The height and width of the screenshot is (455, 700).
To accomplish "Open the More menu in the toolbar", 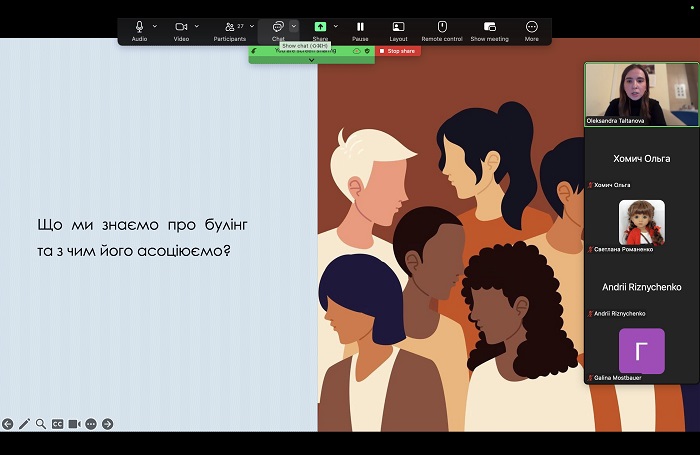I will tap(531, 27).
